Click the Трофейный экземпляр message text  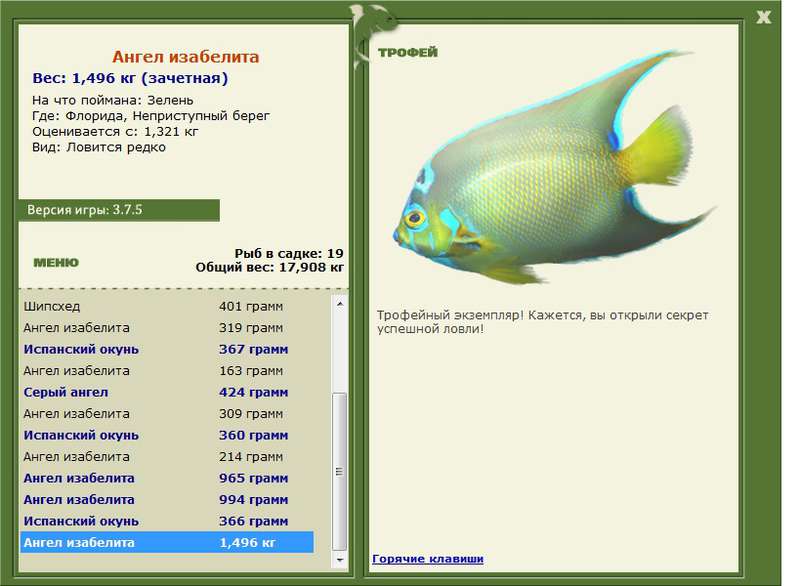click(x=542, y=322)
